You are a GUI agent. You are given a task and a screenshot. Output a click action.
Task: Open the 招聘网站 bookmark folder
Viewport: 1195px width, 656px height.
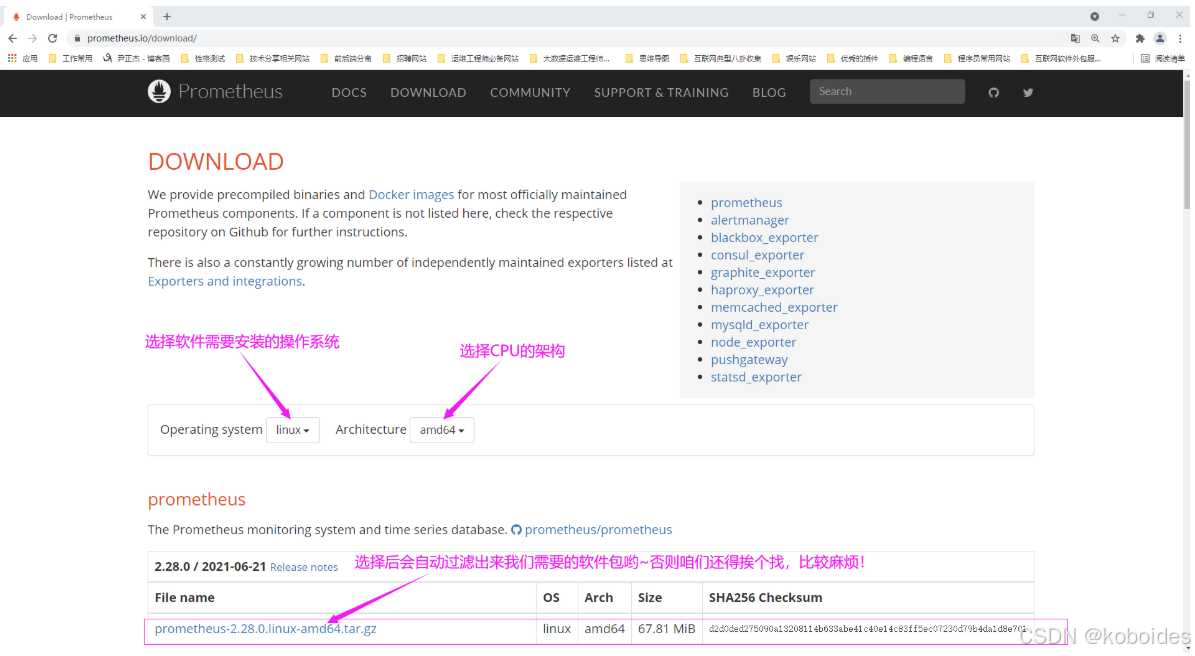pyautogui.click(x=404, y=58)
